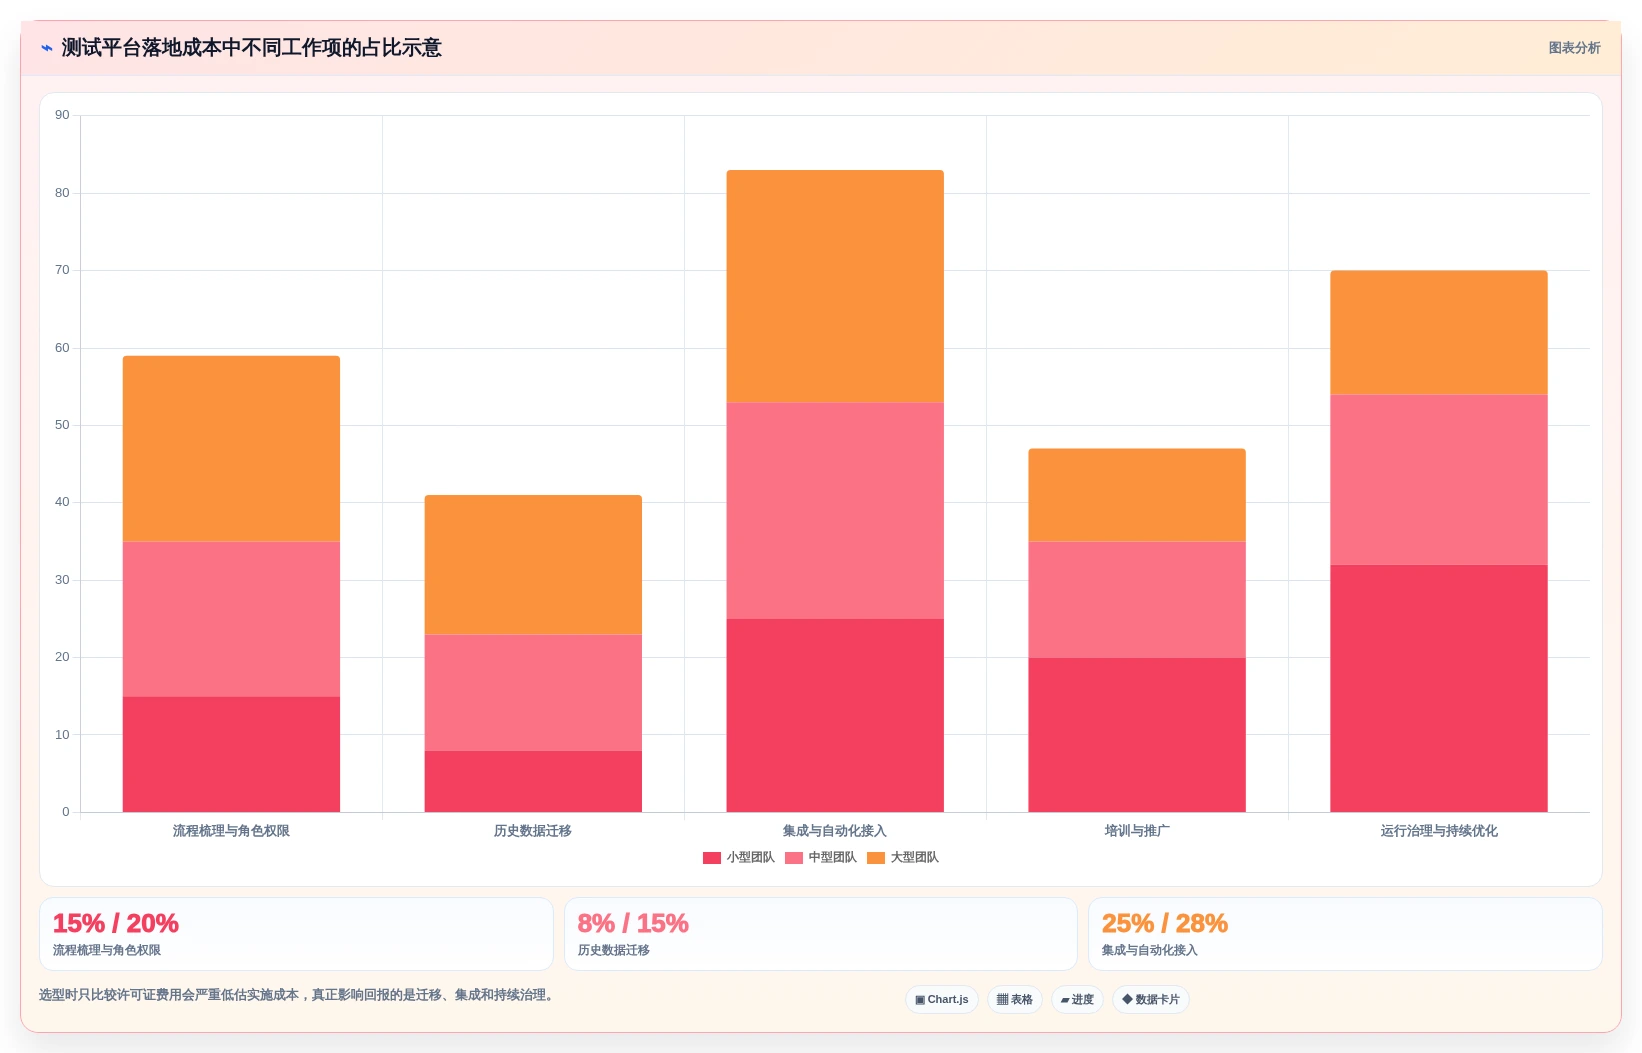Click the pink segment of 历史数据迁移 bar
Image resolution: width=1642 pixels, height=1053 pixels.
533,693
